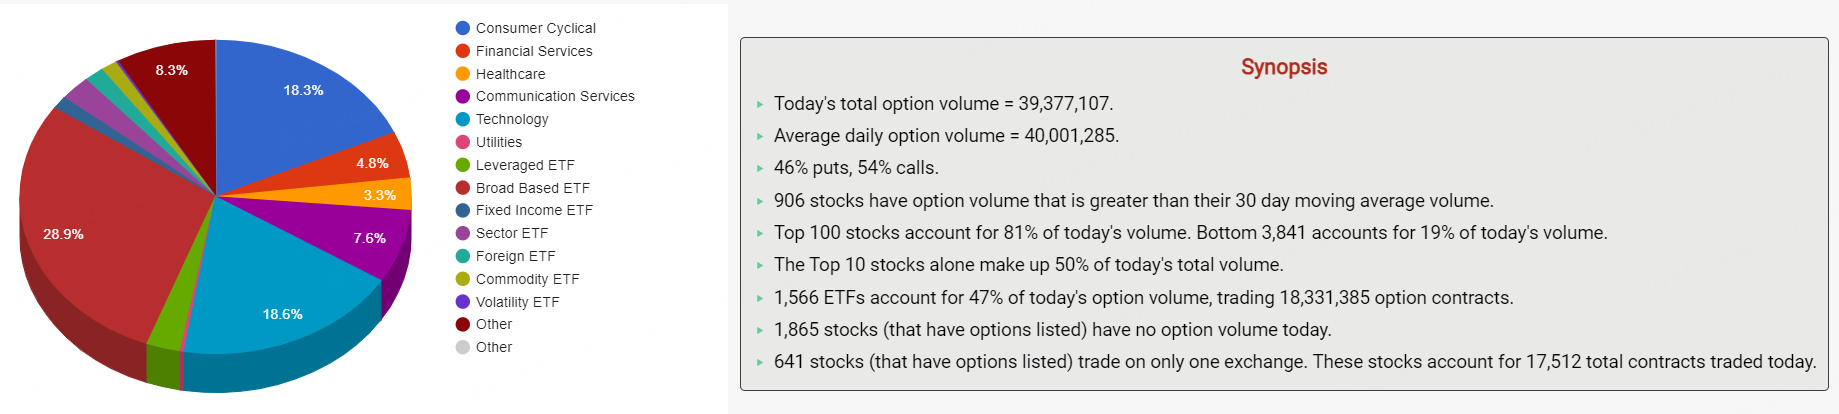This screenshot has width=1839, height=414.
Task: Select the Healthcare orange legend dot
Action: [463, 74]
